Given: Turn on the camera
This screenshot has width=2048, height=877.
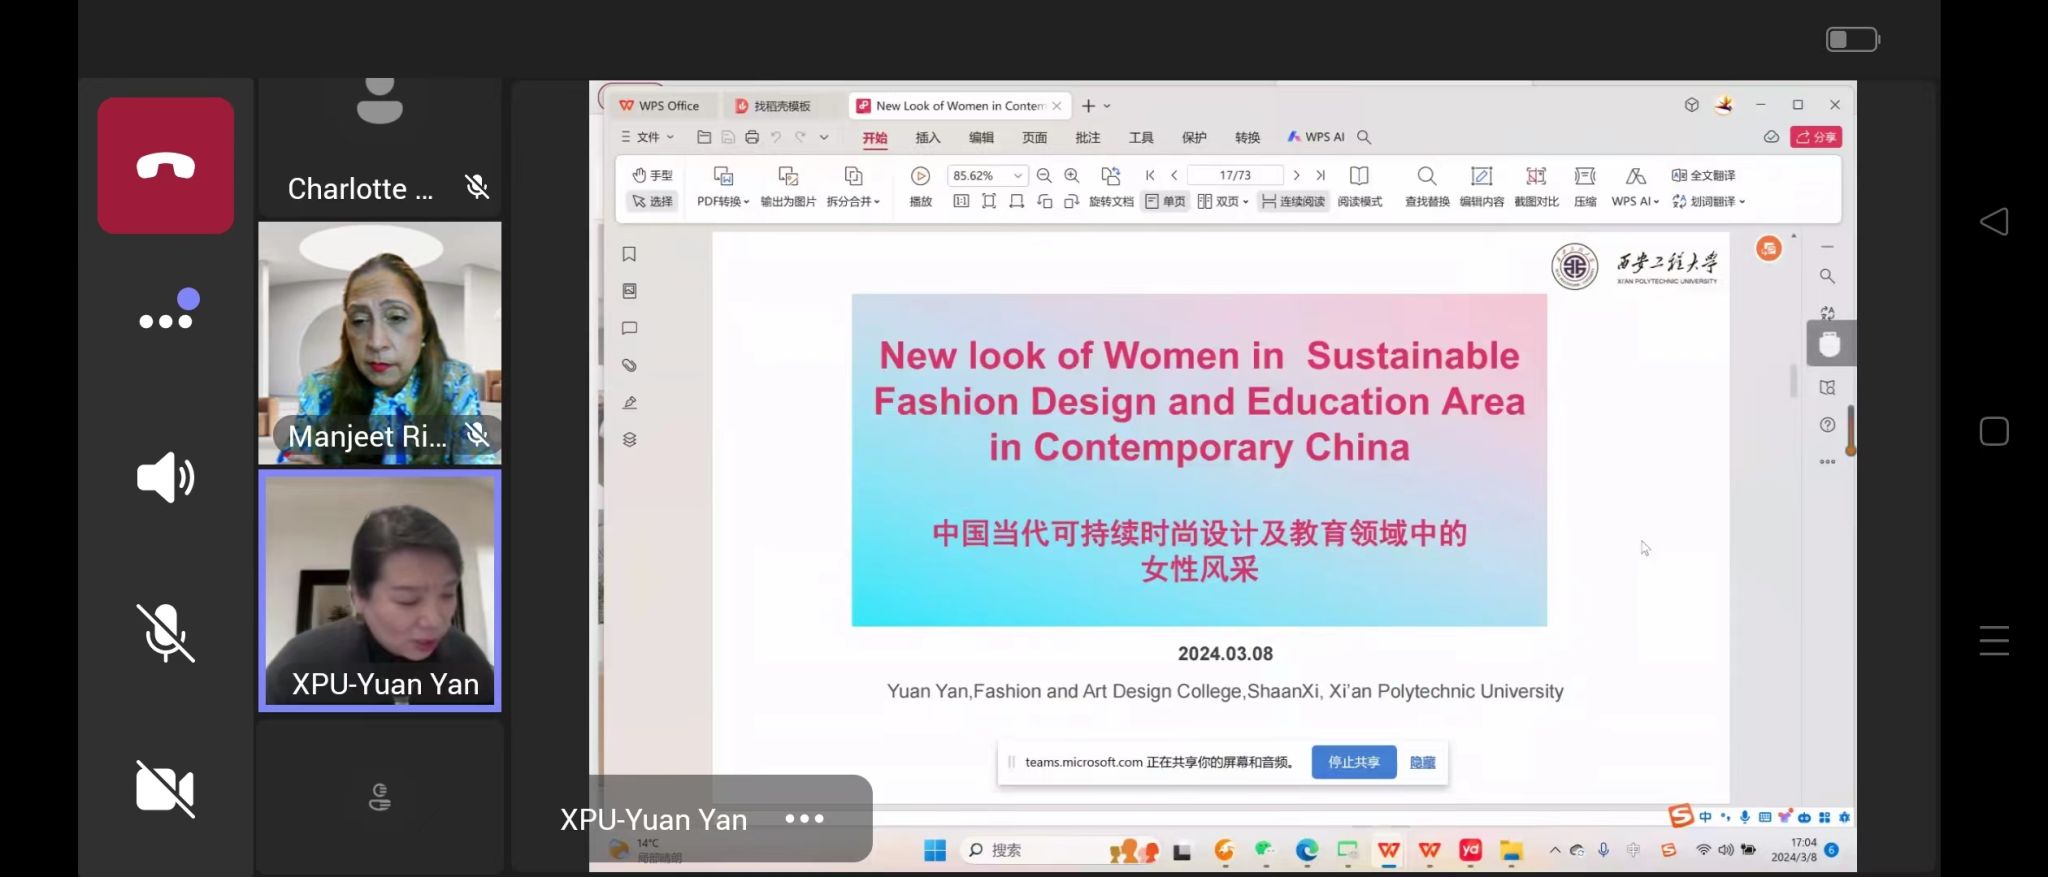Looking at the screenshot, I should click(x=165, y=789).
